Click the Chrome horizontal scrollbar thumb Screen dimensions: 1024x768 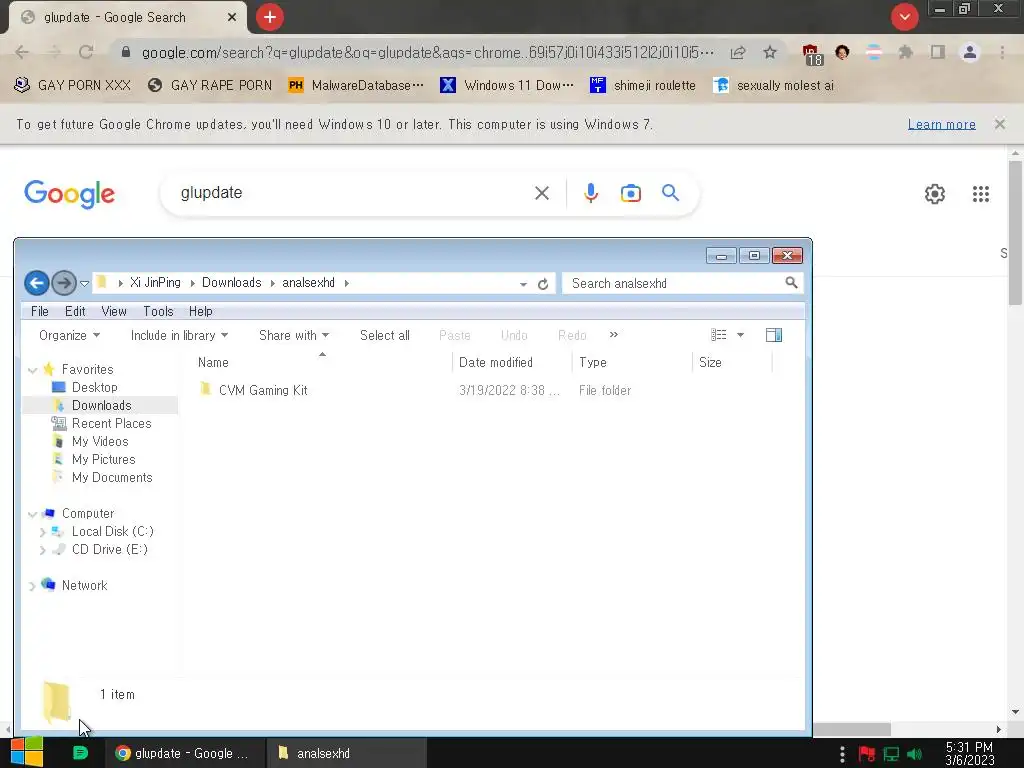[852, 729]
